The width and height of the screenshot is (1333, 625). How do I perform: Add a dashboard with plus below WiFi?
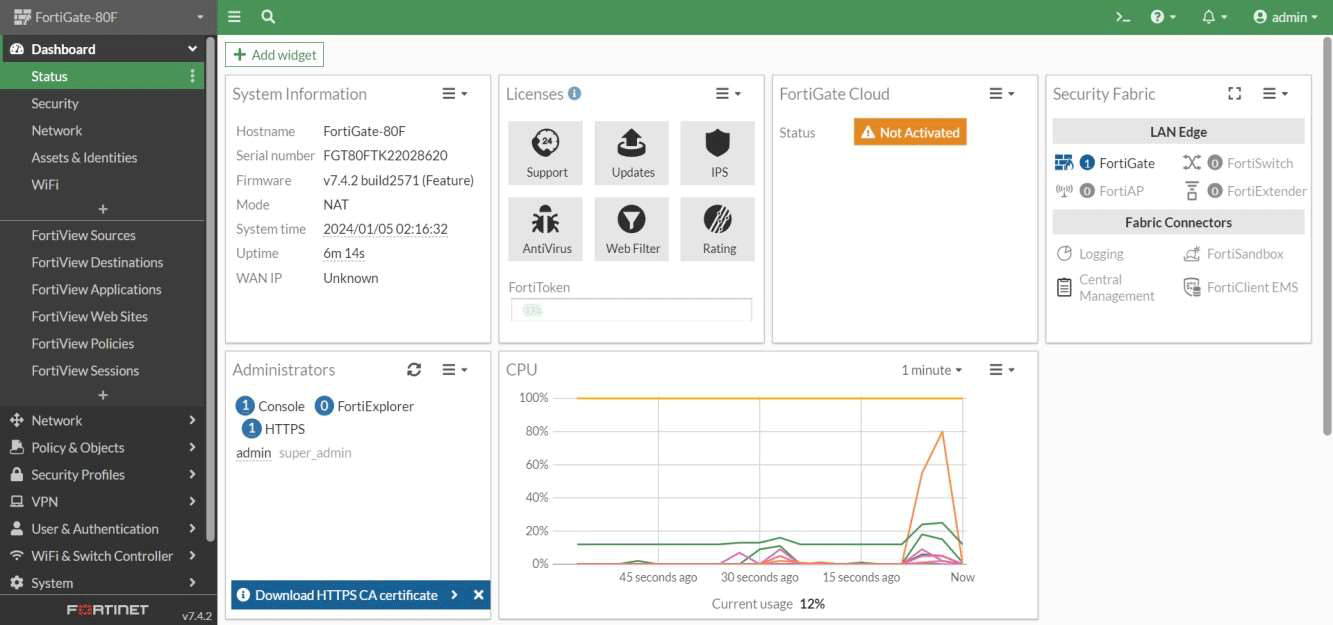pos(102,209)
